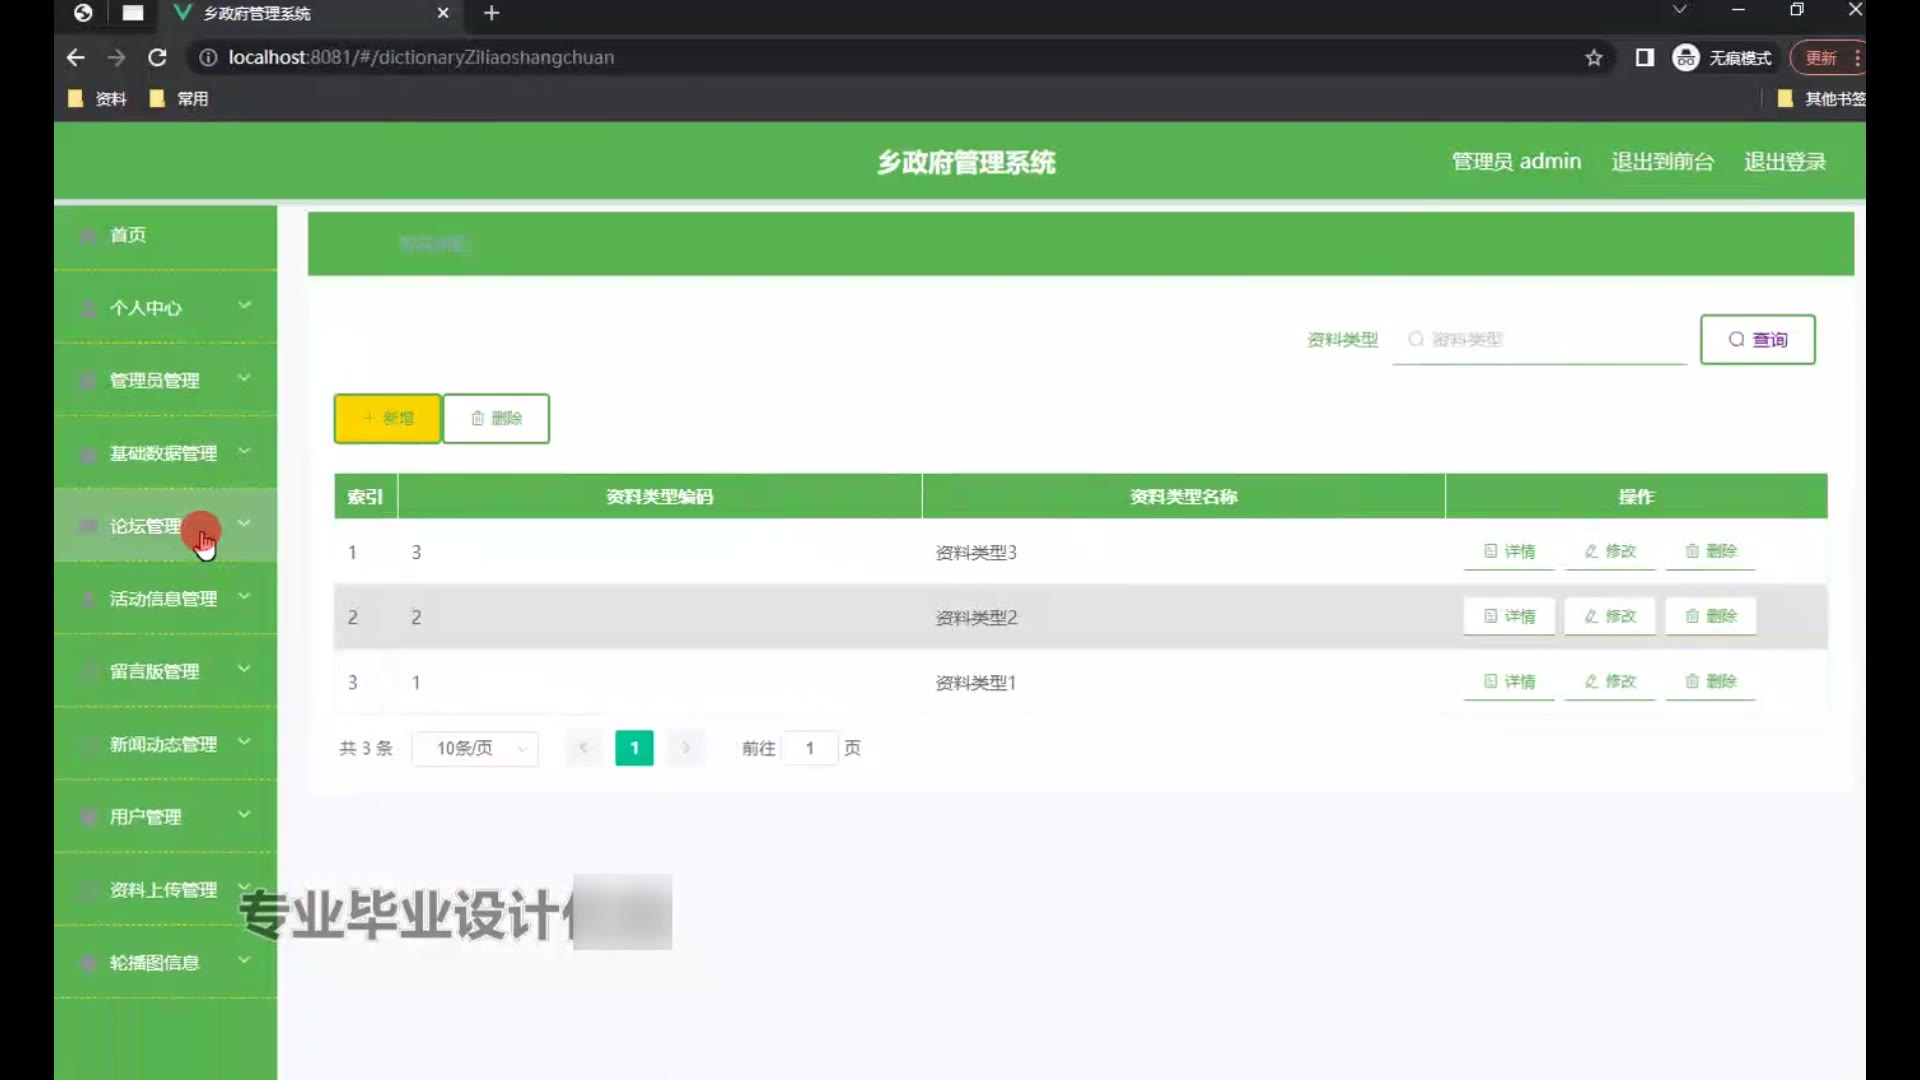Click the site info icon in address bar
Image resolution: width=1920 pixels, height=1080 pixels.
pyautogui.click(x=208, y=57)
